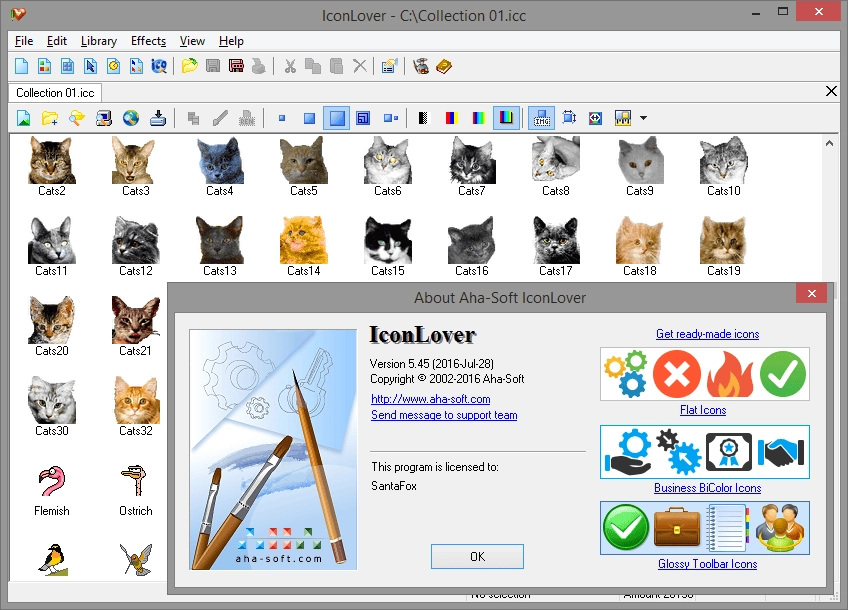Open the File menu
The height and width of the screenshot is (610, 848).
point(24,41)
